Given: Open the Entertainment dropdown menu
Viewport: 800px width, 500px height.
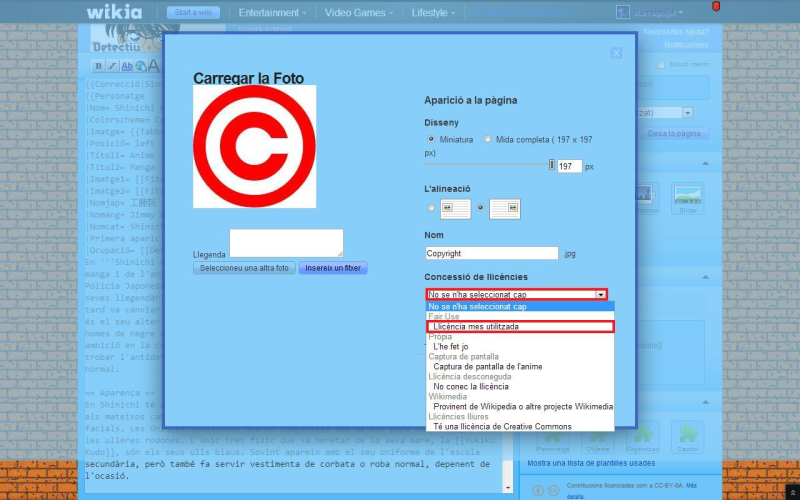Looking at the screenshot, I should (272, 13).
